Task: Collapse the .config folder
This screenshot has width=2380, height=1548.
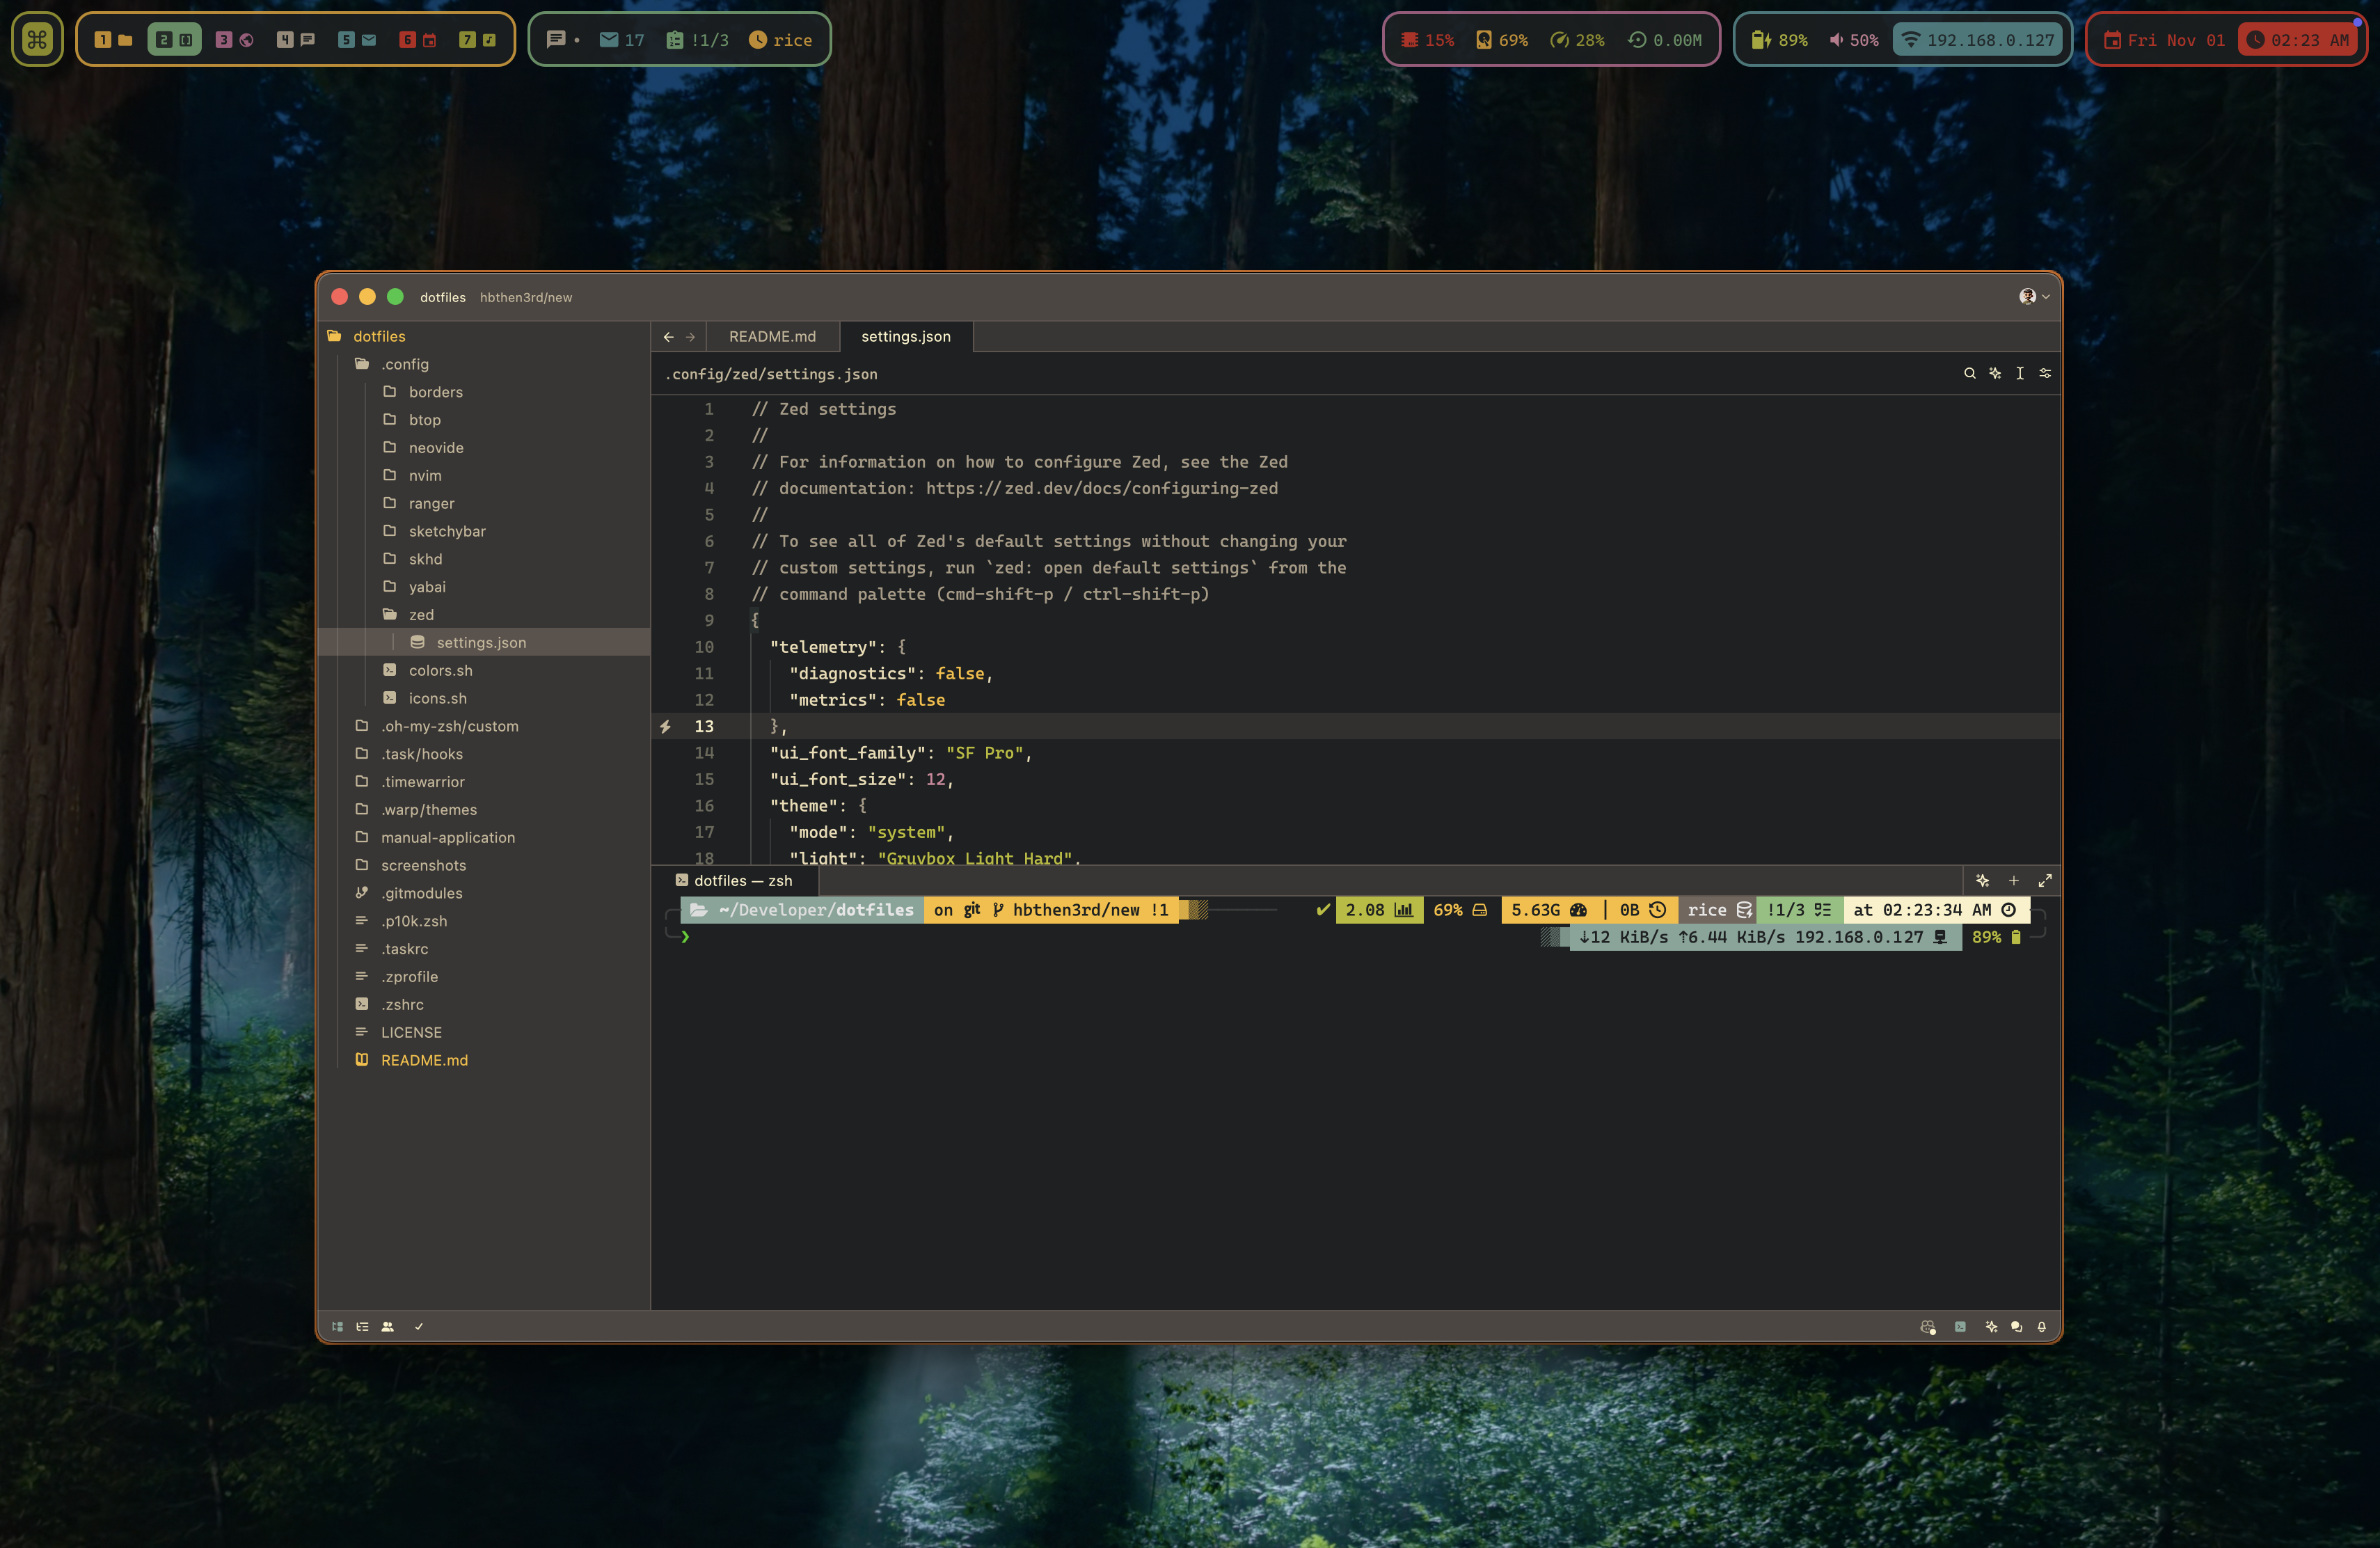Action: (x=484, y=364)
